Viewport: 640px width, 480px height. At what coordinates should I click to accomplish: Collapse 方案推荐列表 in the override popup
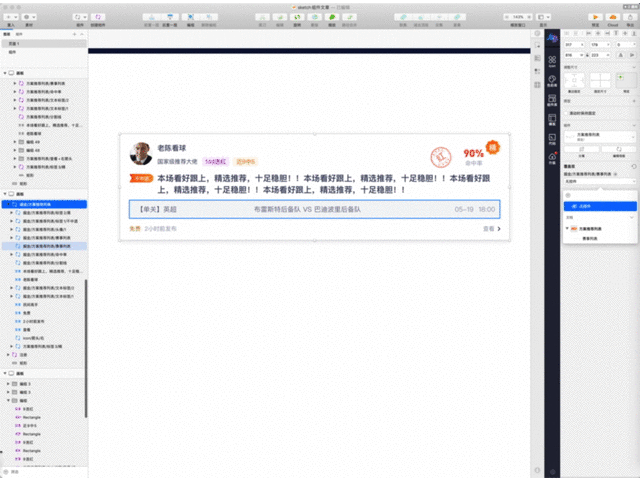tap(567, 229)
